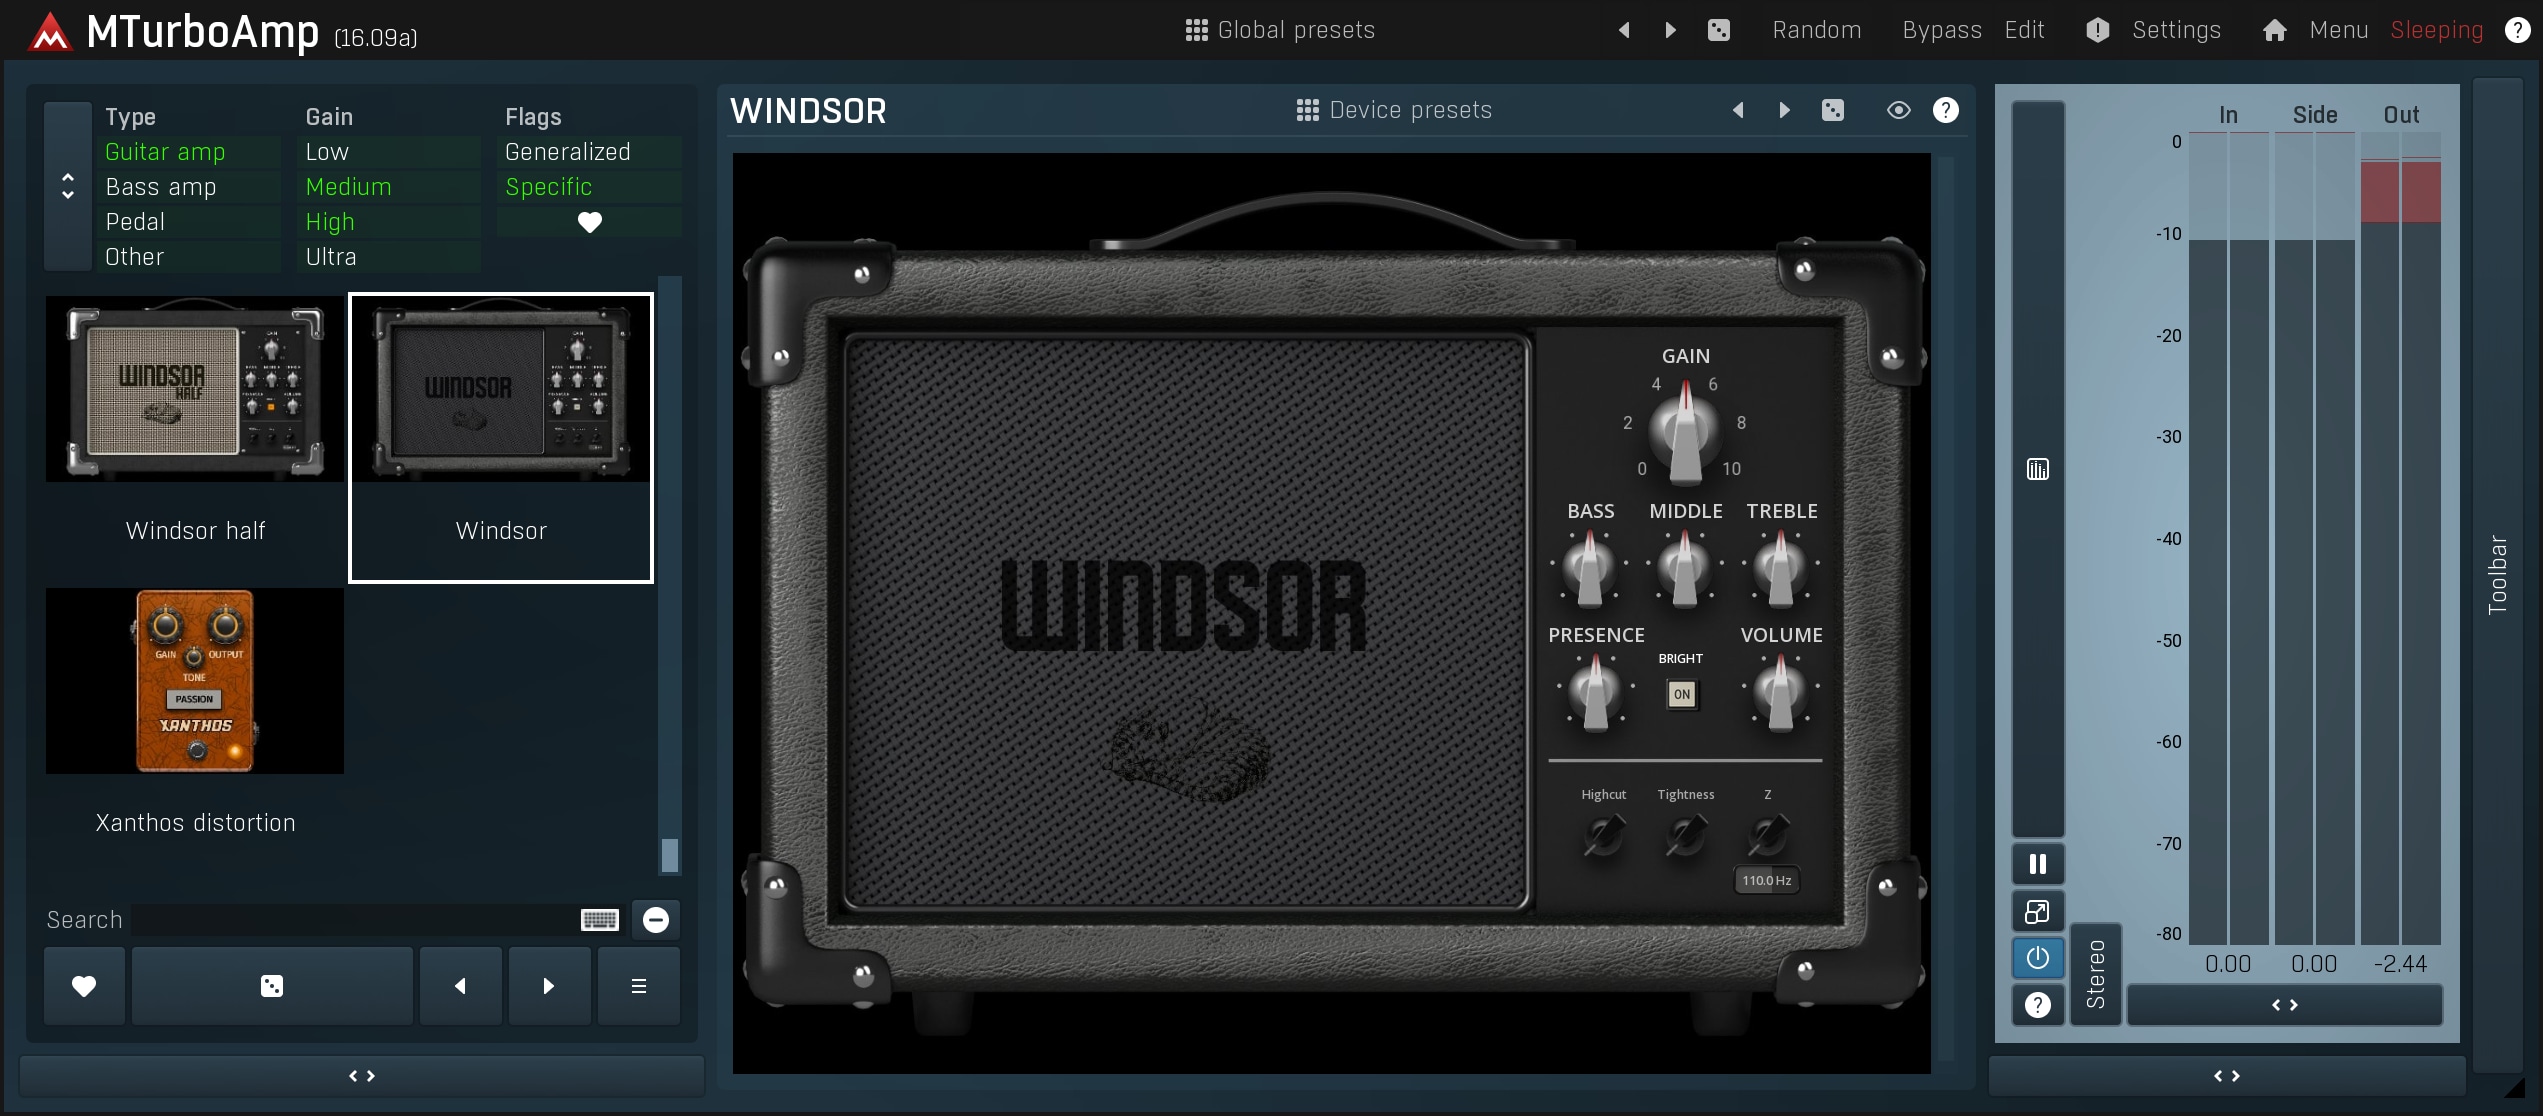This screenshot has height=1116, width=2543.
Task: Collapse the left browser panel bottom arrows
Action: click(362, 1076)
